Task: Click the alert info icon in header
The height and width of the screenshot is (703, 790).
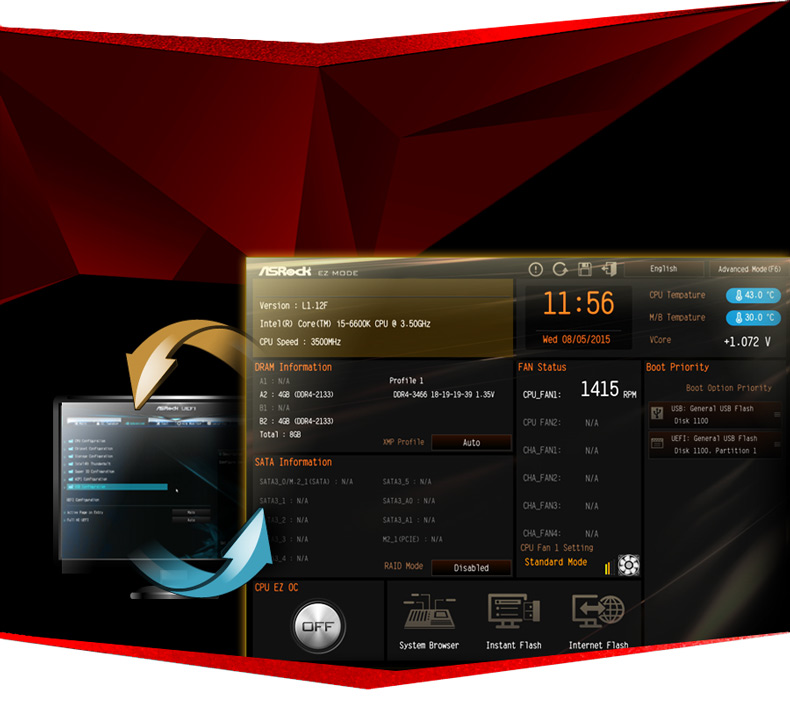Action: tap(535, 269)
